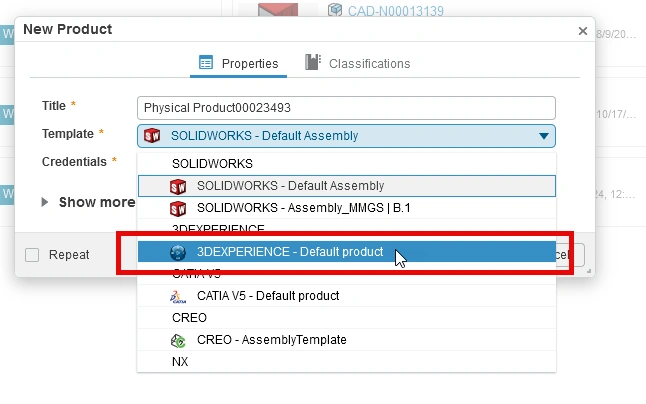This screenshot has height=404, width=646.
Task: Pick the CREO - AssemblyTemplate option
Action: pyautogui.click(x=271, y=340)
